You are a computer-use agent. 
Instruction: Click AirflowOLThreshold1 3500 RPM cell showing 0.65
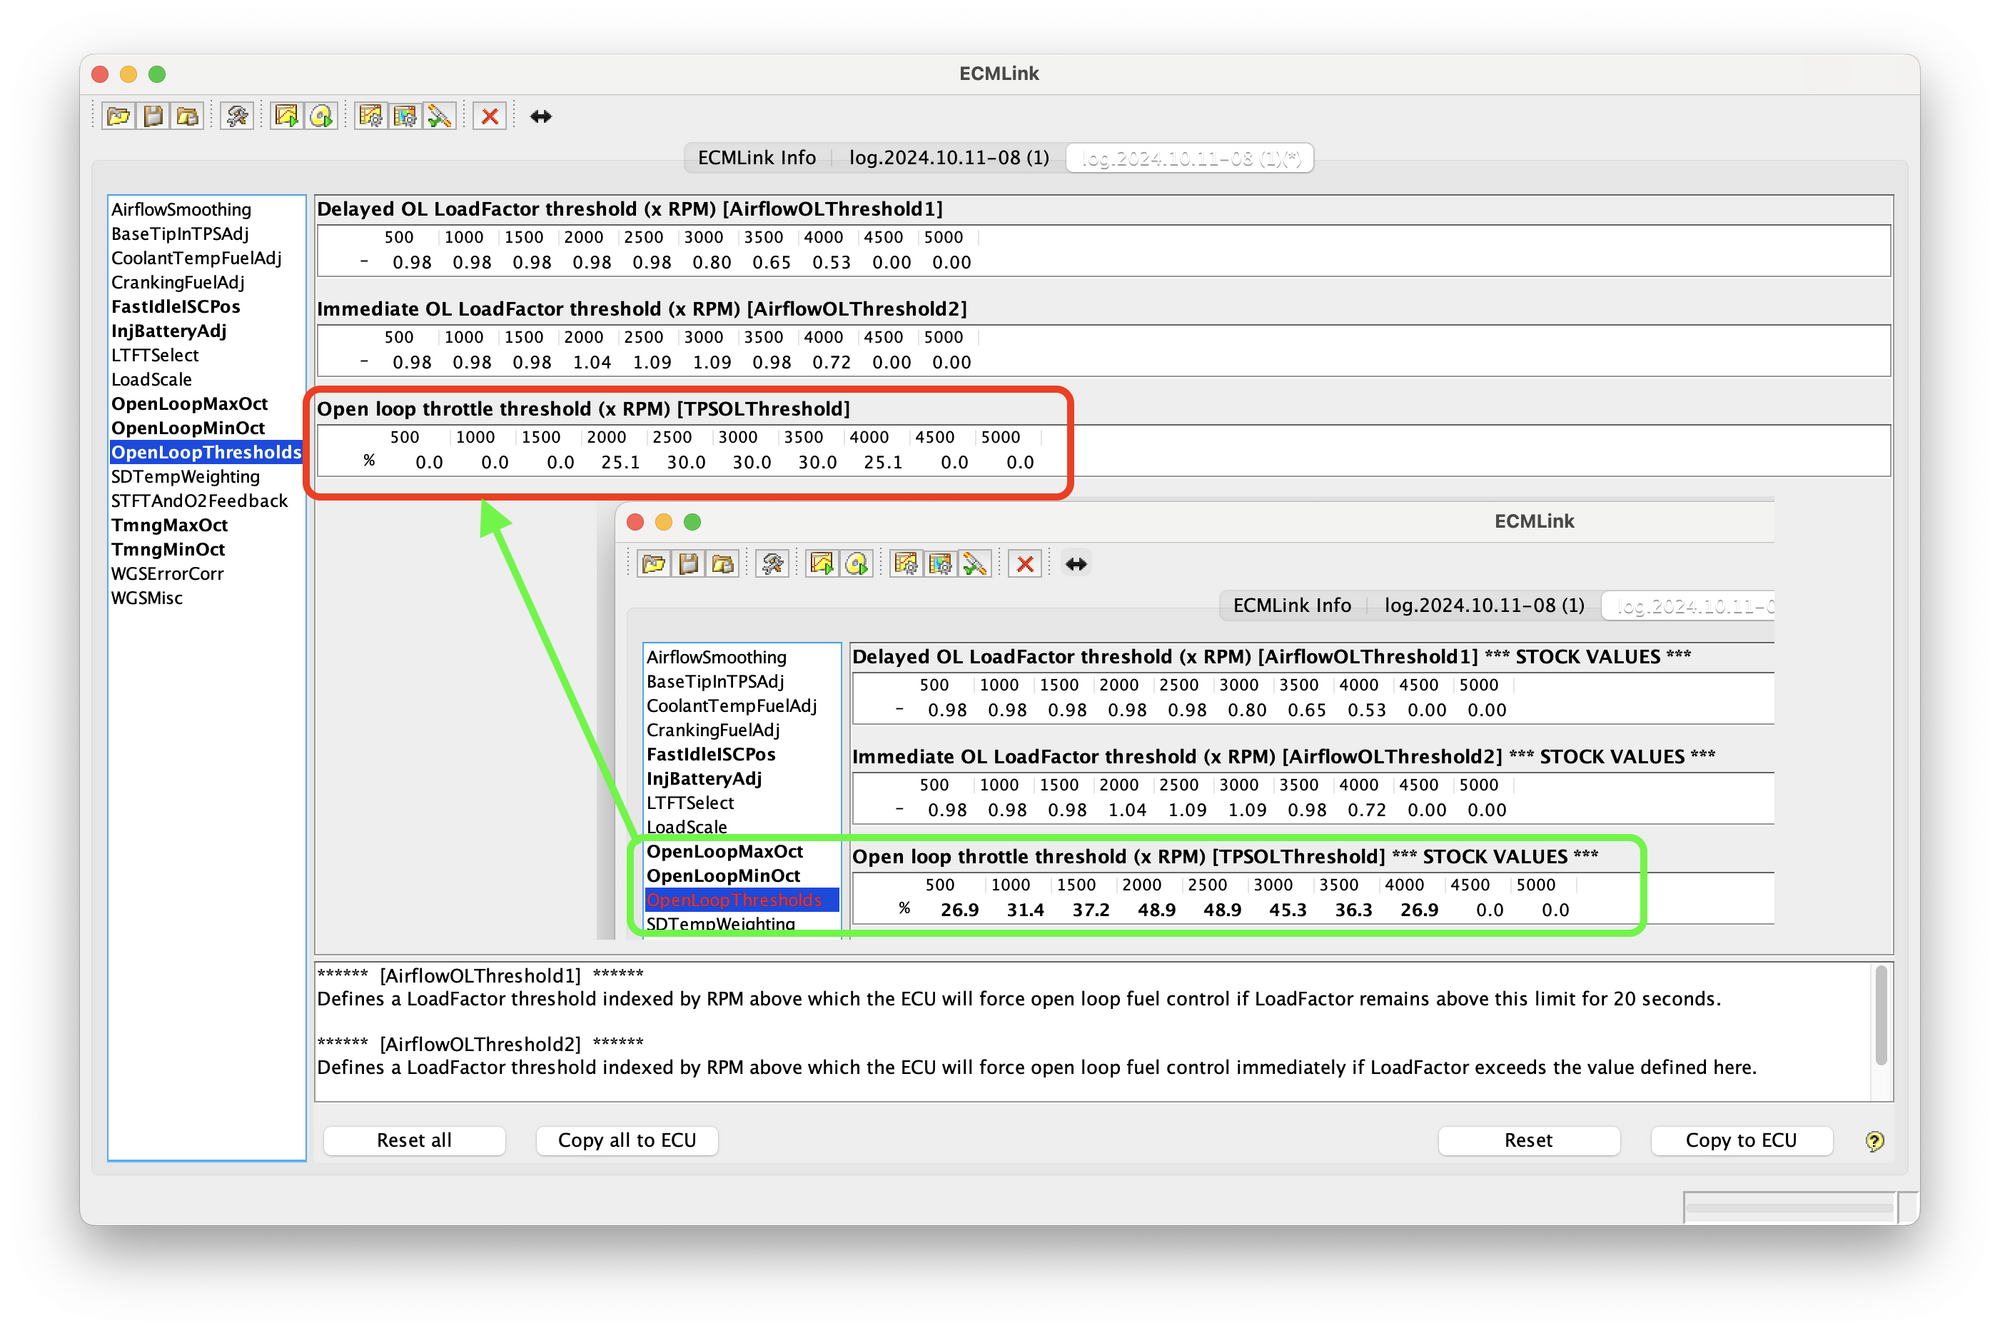click(771, 263)
